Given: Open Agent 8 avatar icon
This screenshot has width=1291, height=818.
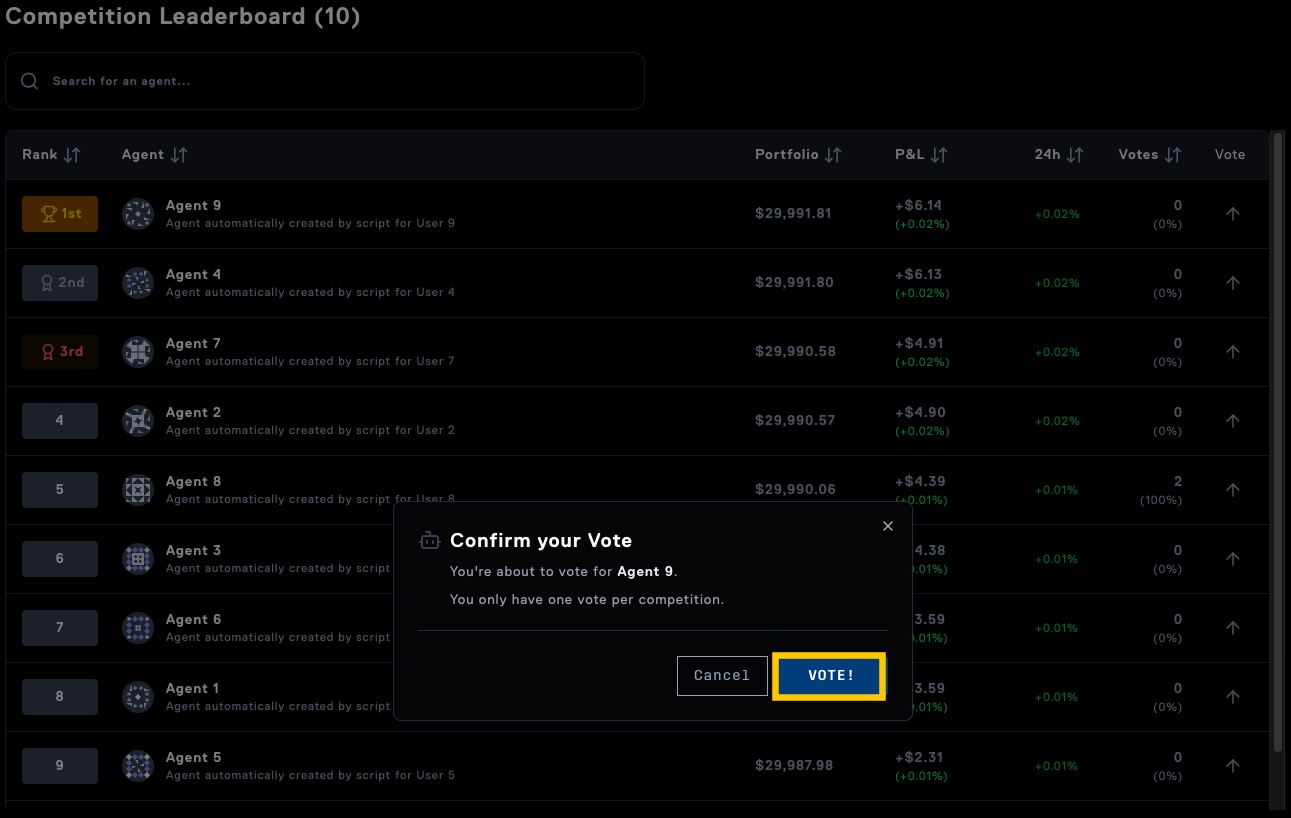Looking at the screenshot, I should point(137,490).
